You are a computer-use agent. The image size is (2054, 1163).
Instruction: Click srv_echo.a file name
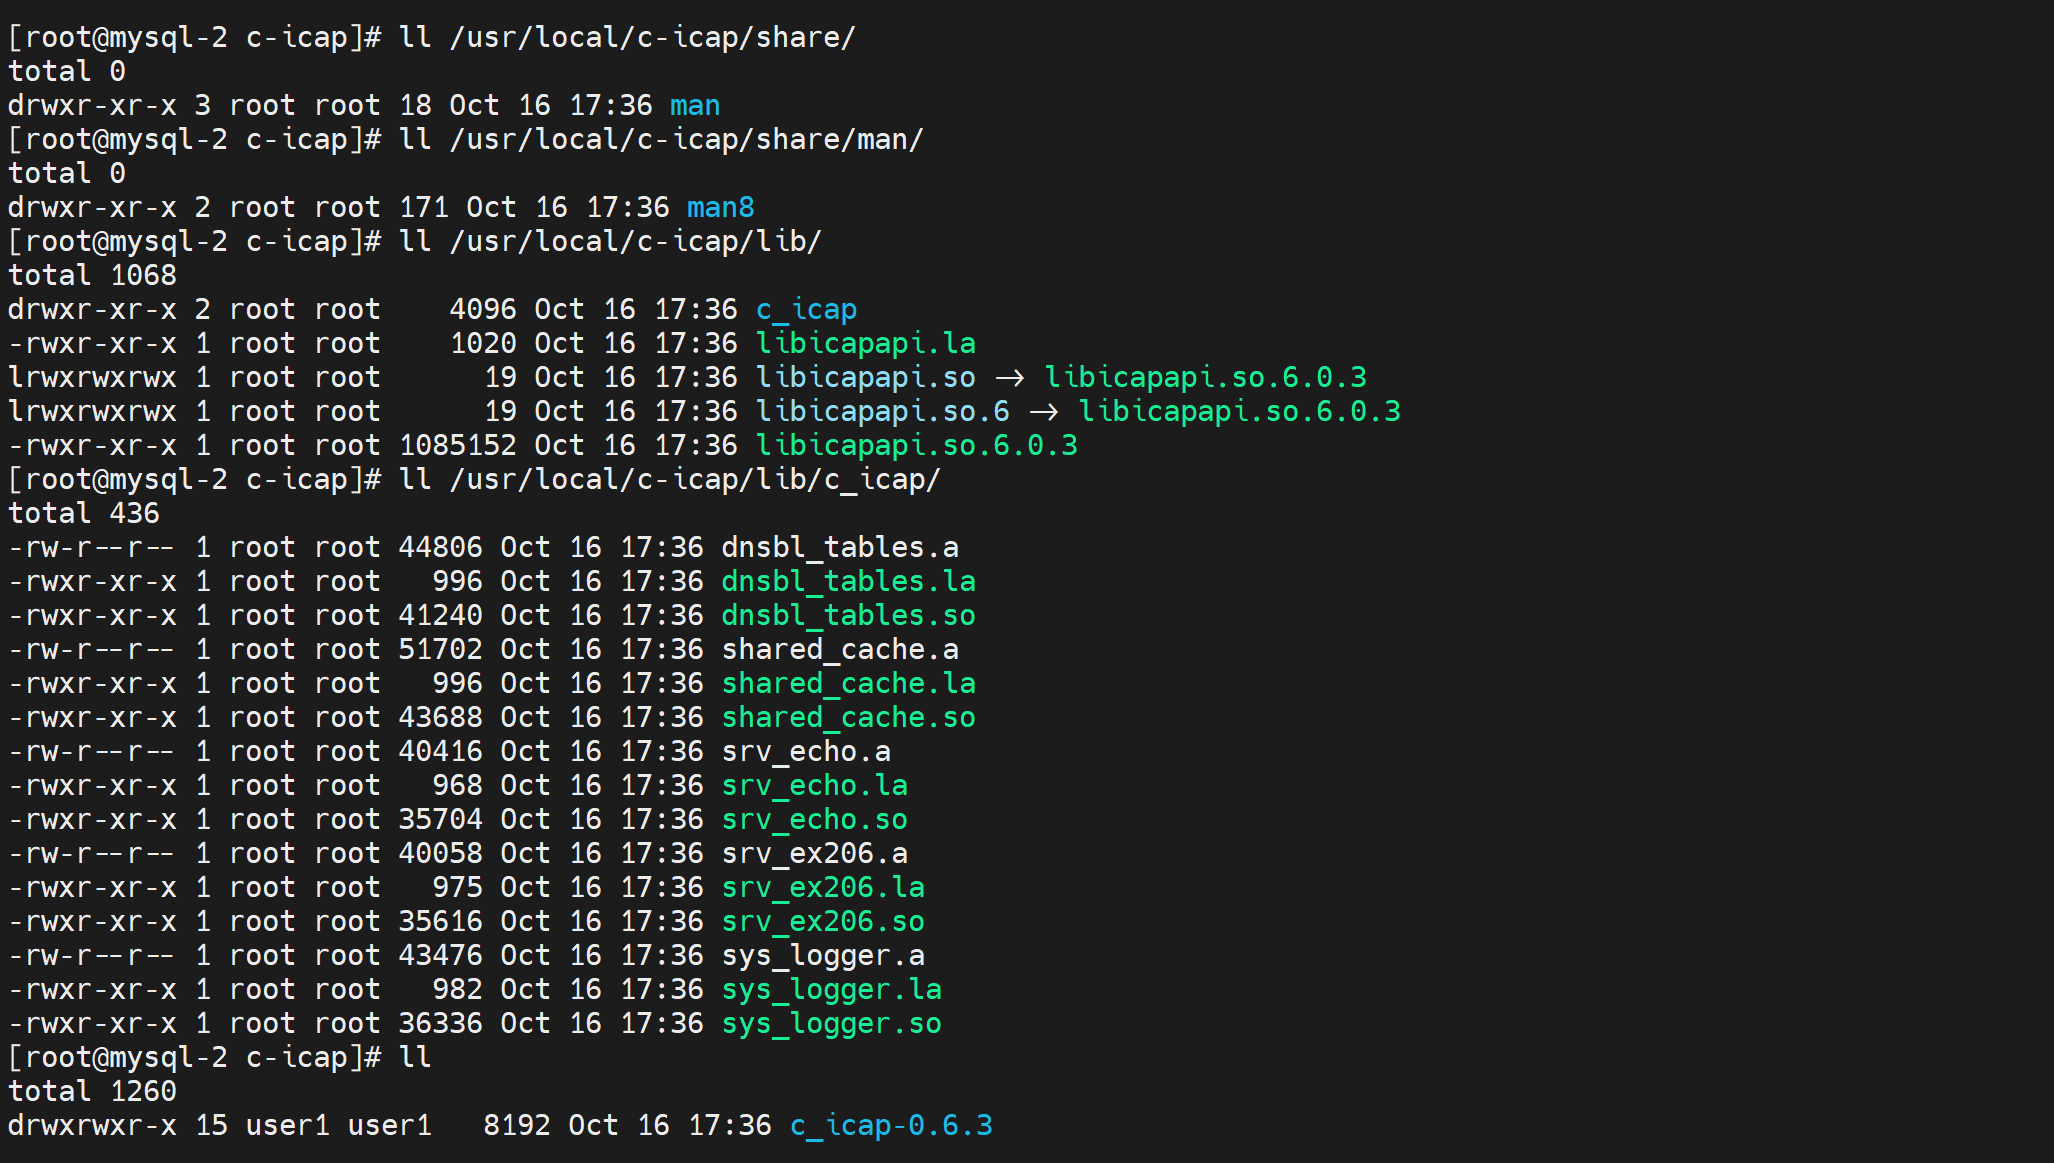(806, 751)
